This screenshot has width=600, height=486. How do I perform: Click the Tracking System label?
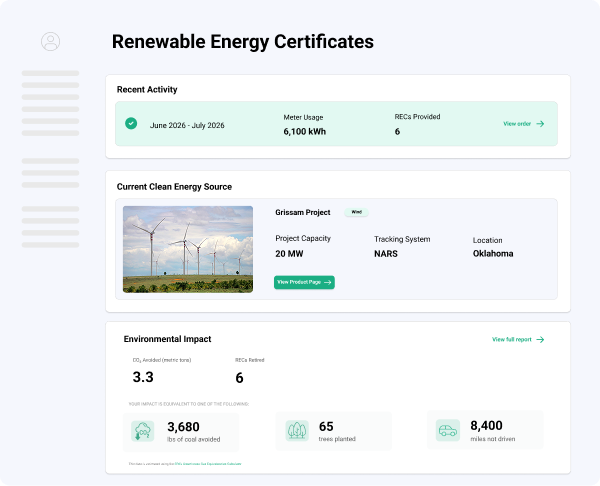tap(402, 239)
